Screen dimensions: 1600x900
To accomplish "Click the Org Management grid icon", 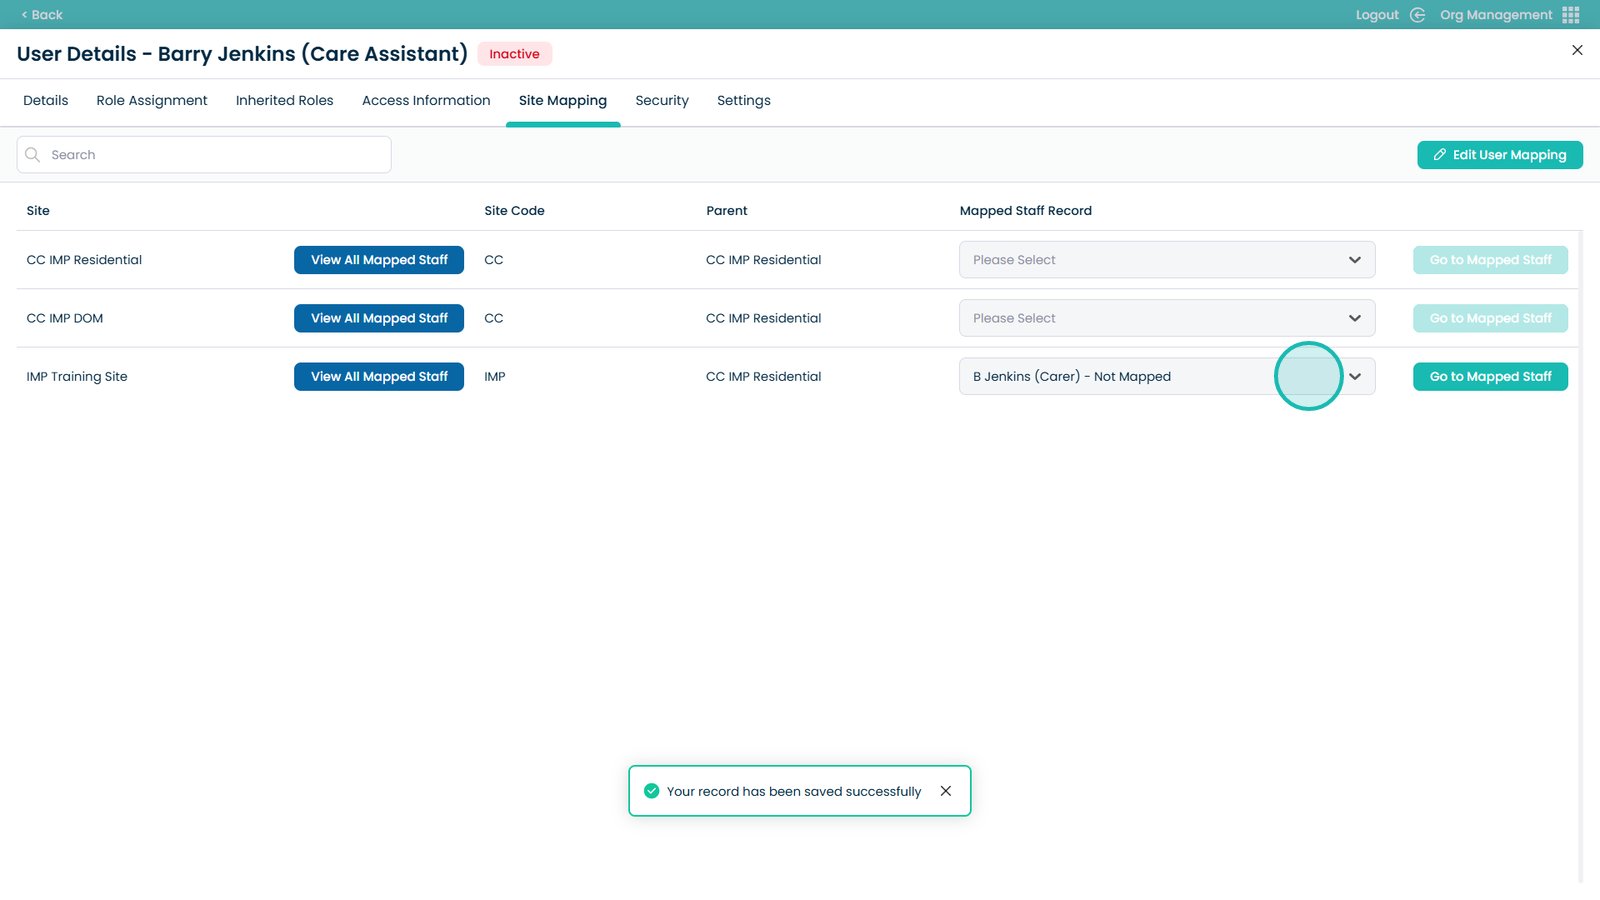I will (x=1570, y=15).
